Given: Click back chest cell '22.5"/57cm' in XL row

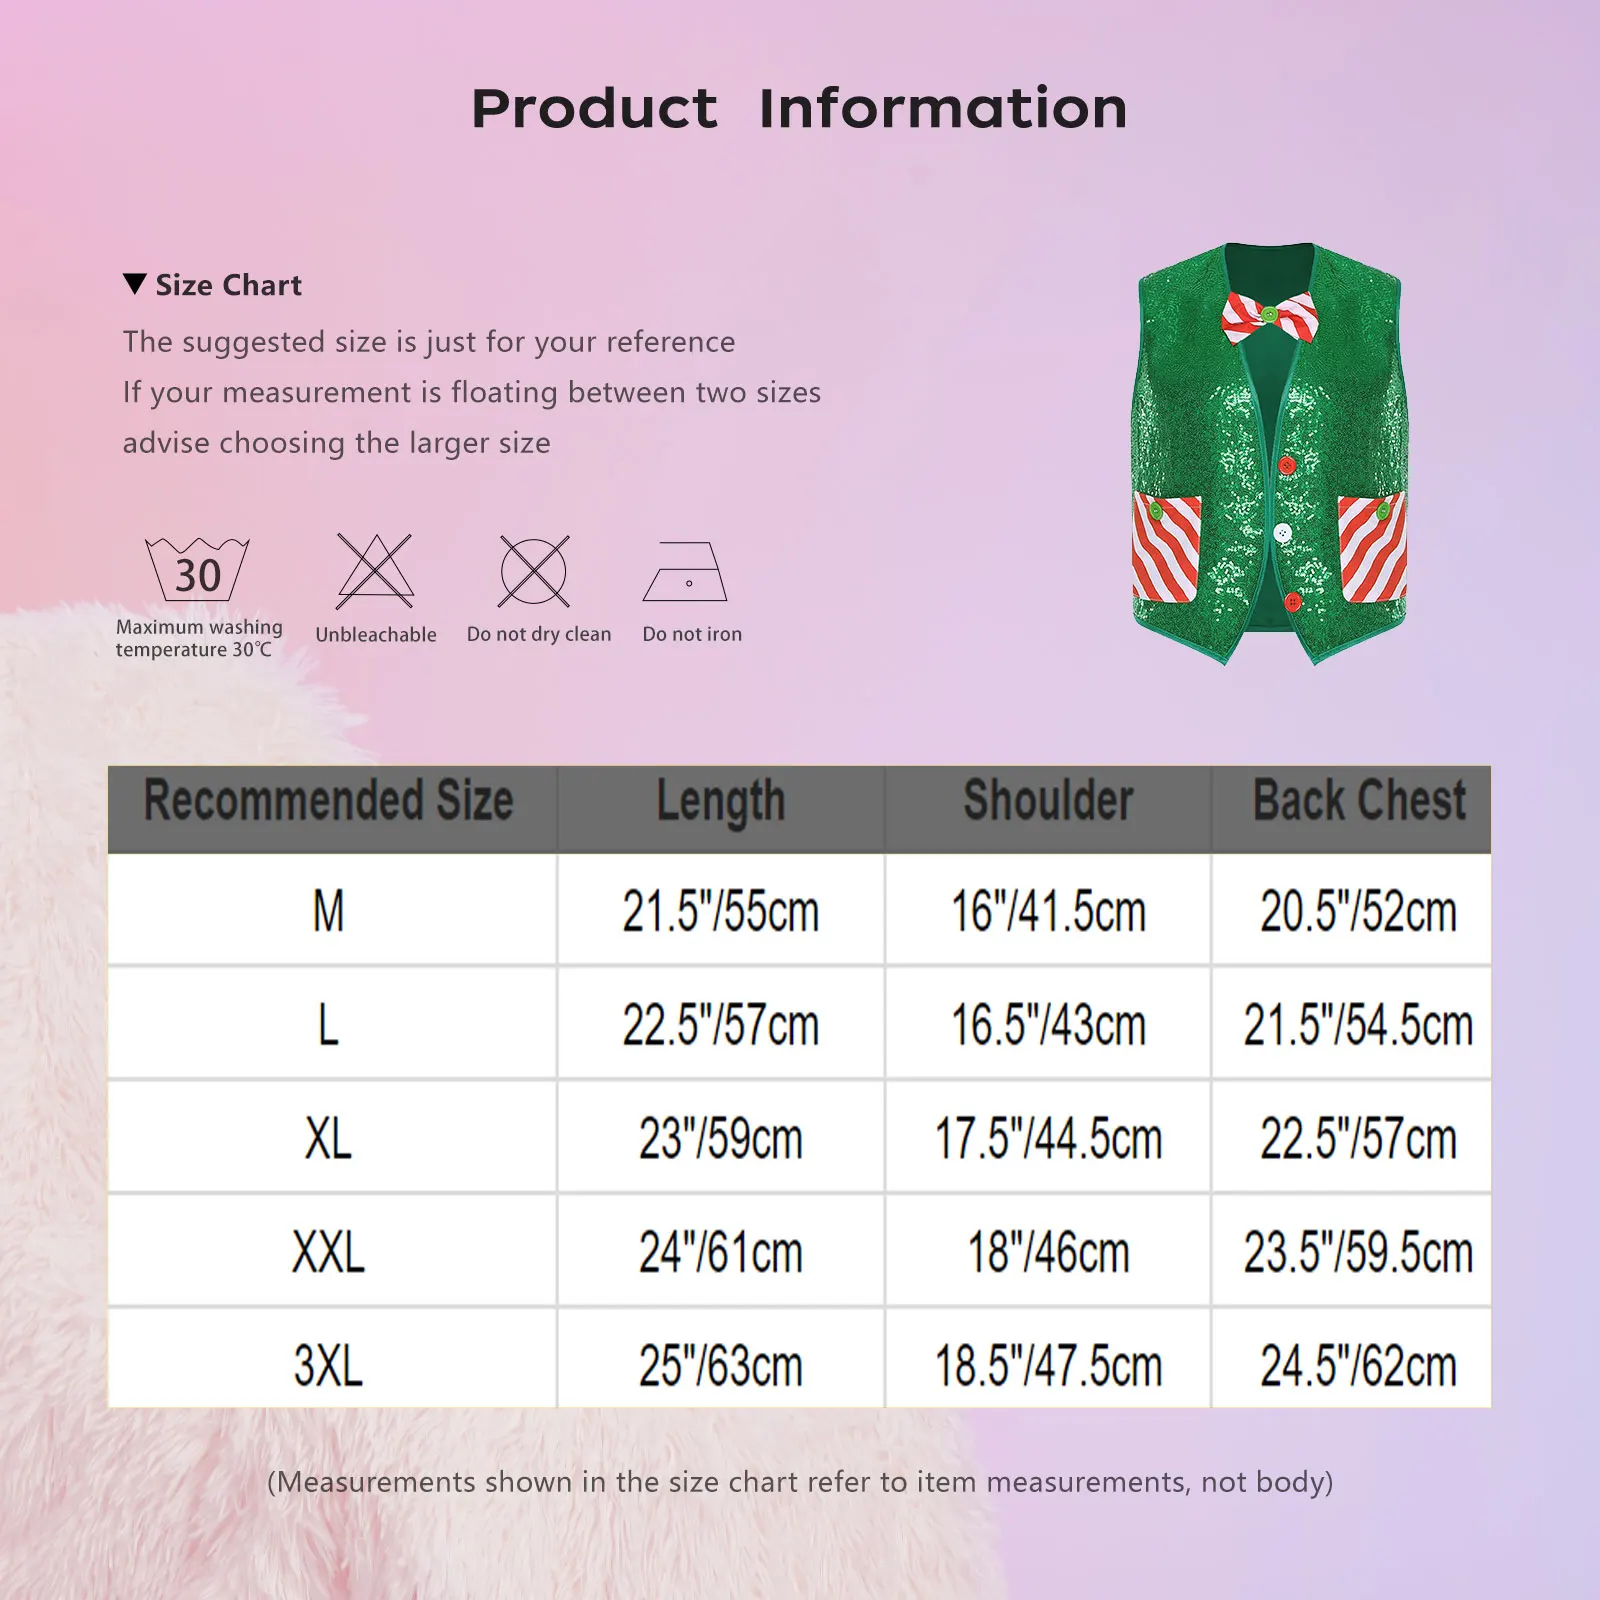Looking at the screenshot, I should pos(1351,1137).
